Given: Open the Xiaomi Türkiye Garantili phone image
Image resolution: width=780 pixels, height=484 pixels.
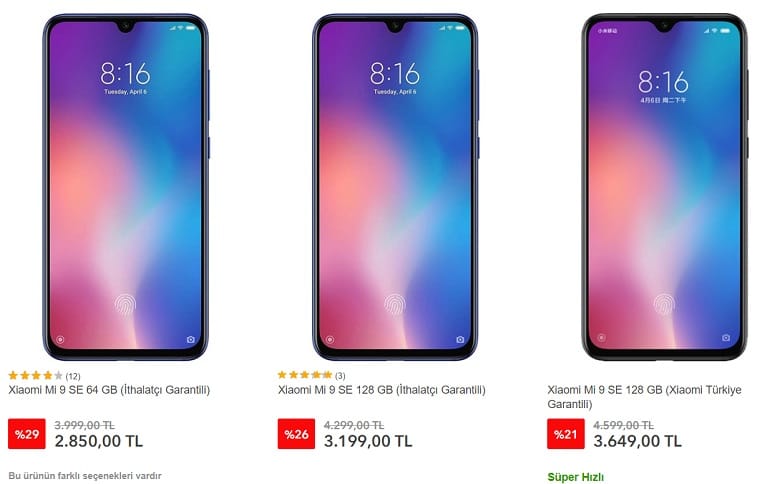Looking at the screenshot, I should (665, 187).
